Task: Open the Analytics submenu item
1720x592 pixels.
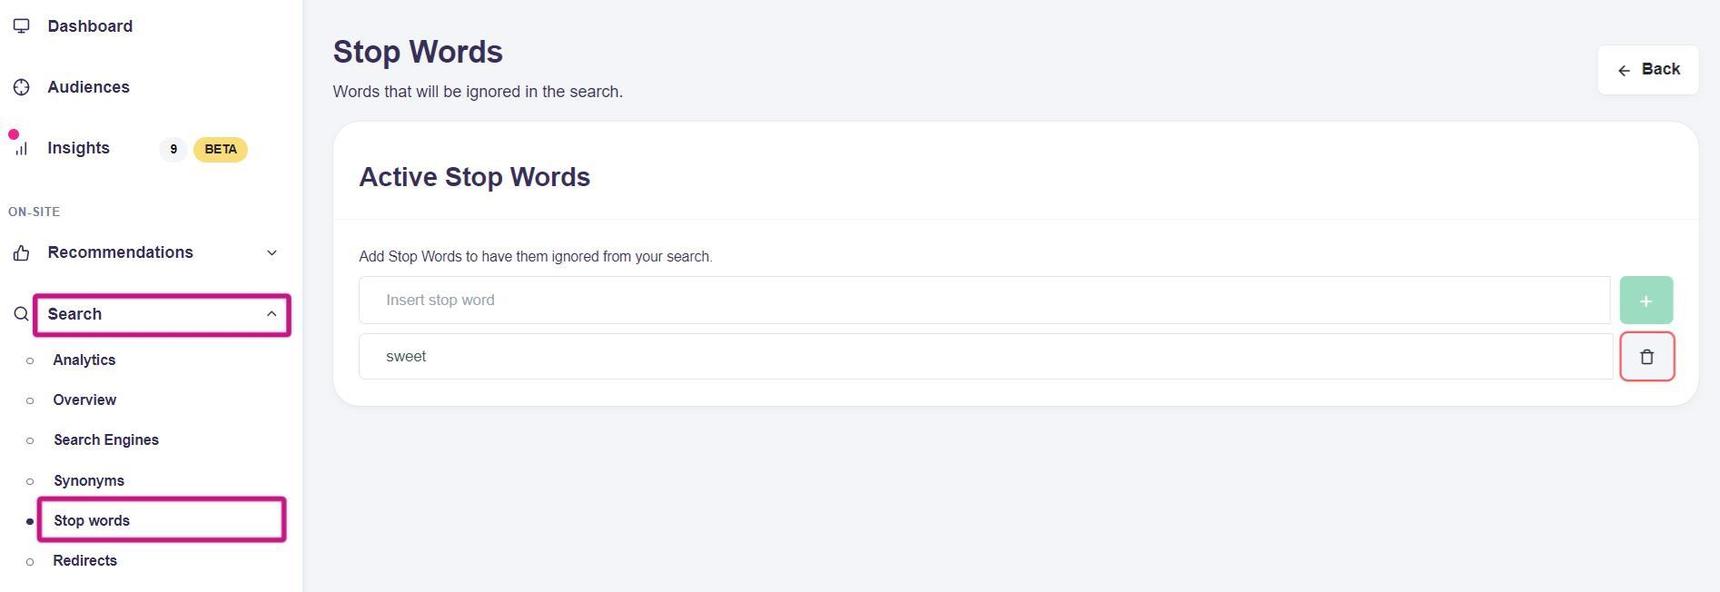Action: tap(84, 360)
